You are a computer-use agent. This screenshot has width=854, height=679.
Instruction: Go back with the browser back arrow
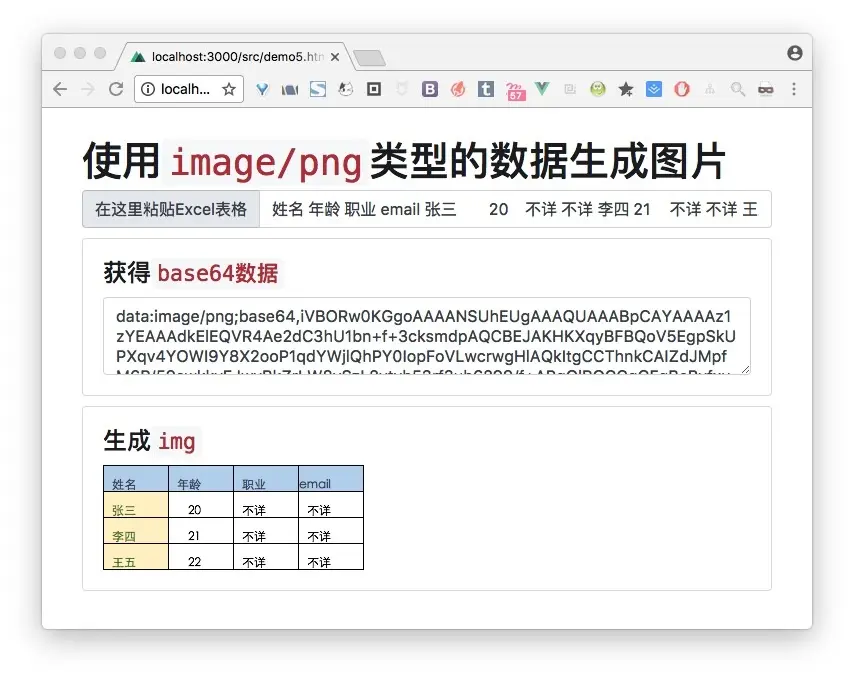coord(60,89)
